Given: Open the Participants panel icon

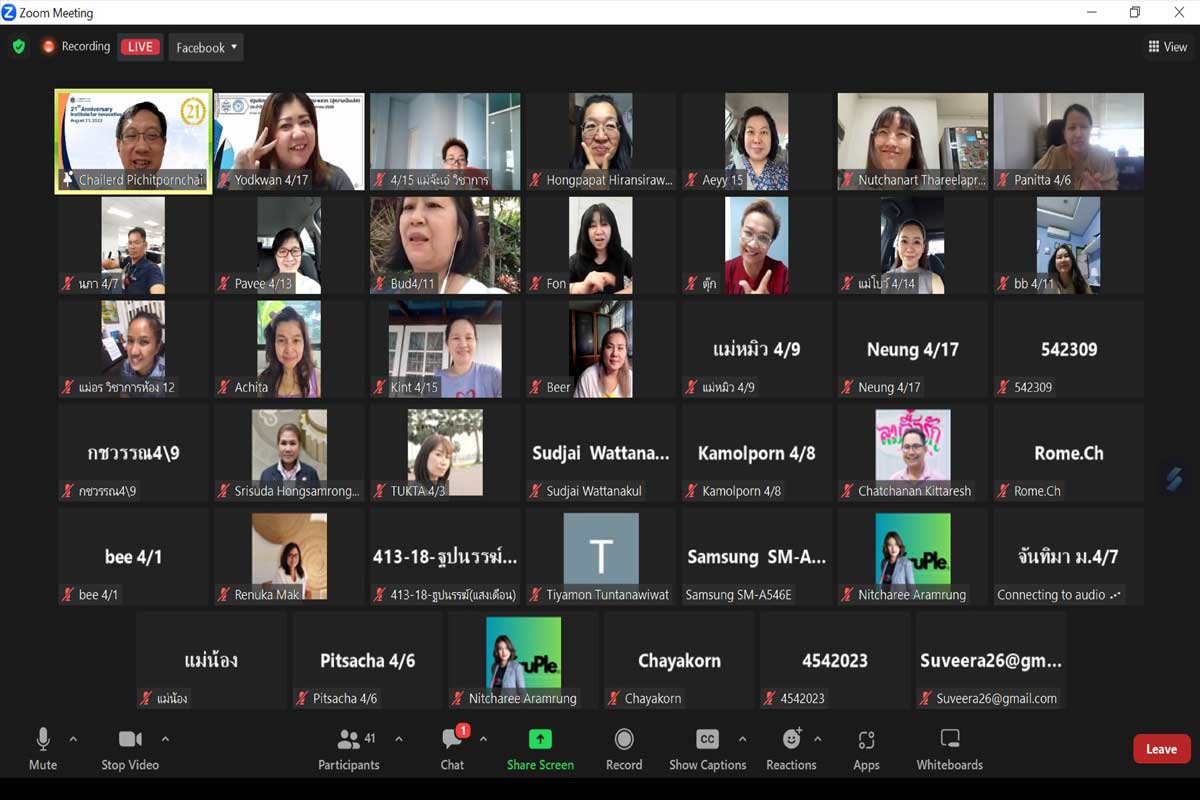Looking at the screenshot, I should pos(348,741).
